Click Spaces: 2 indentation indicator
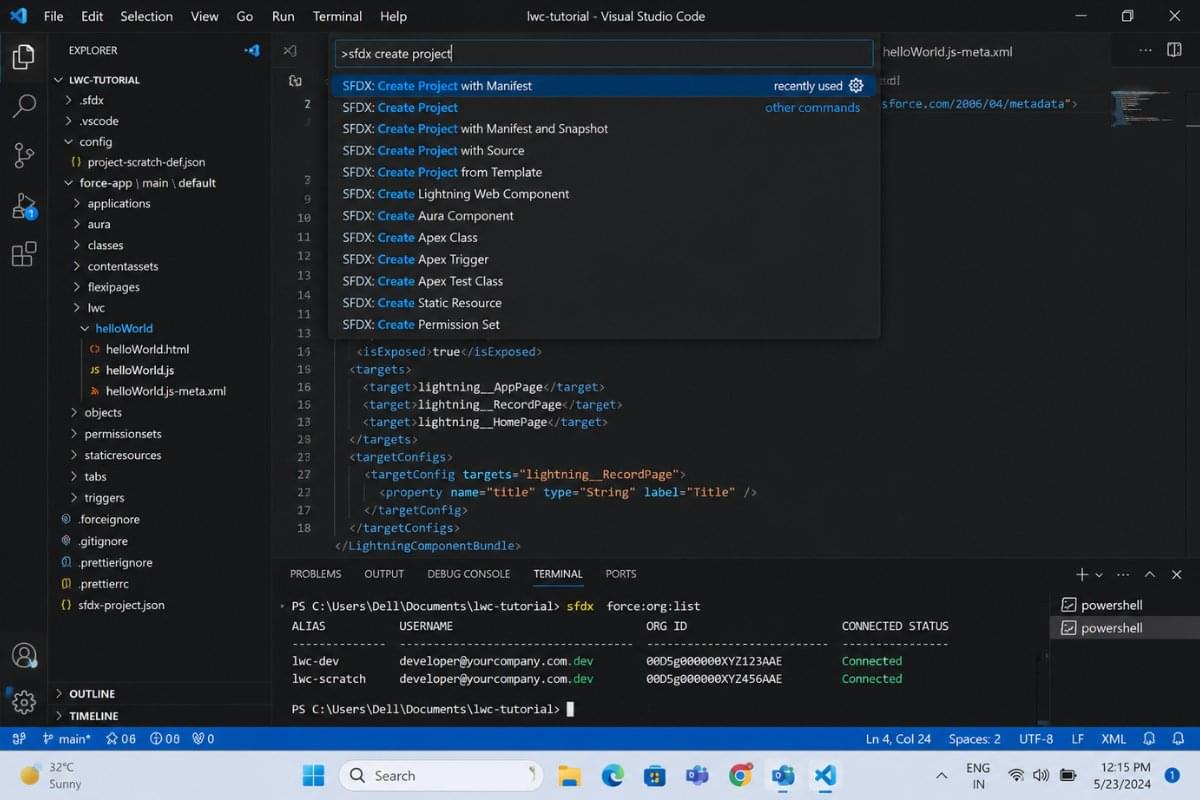1200x800 pixels. pos(974,739)
